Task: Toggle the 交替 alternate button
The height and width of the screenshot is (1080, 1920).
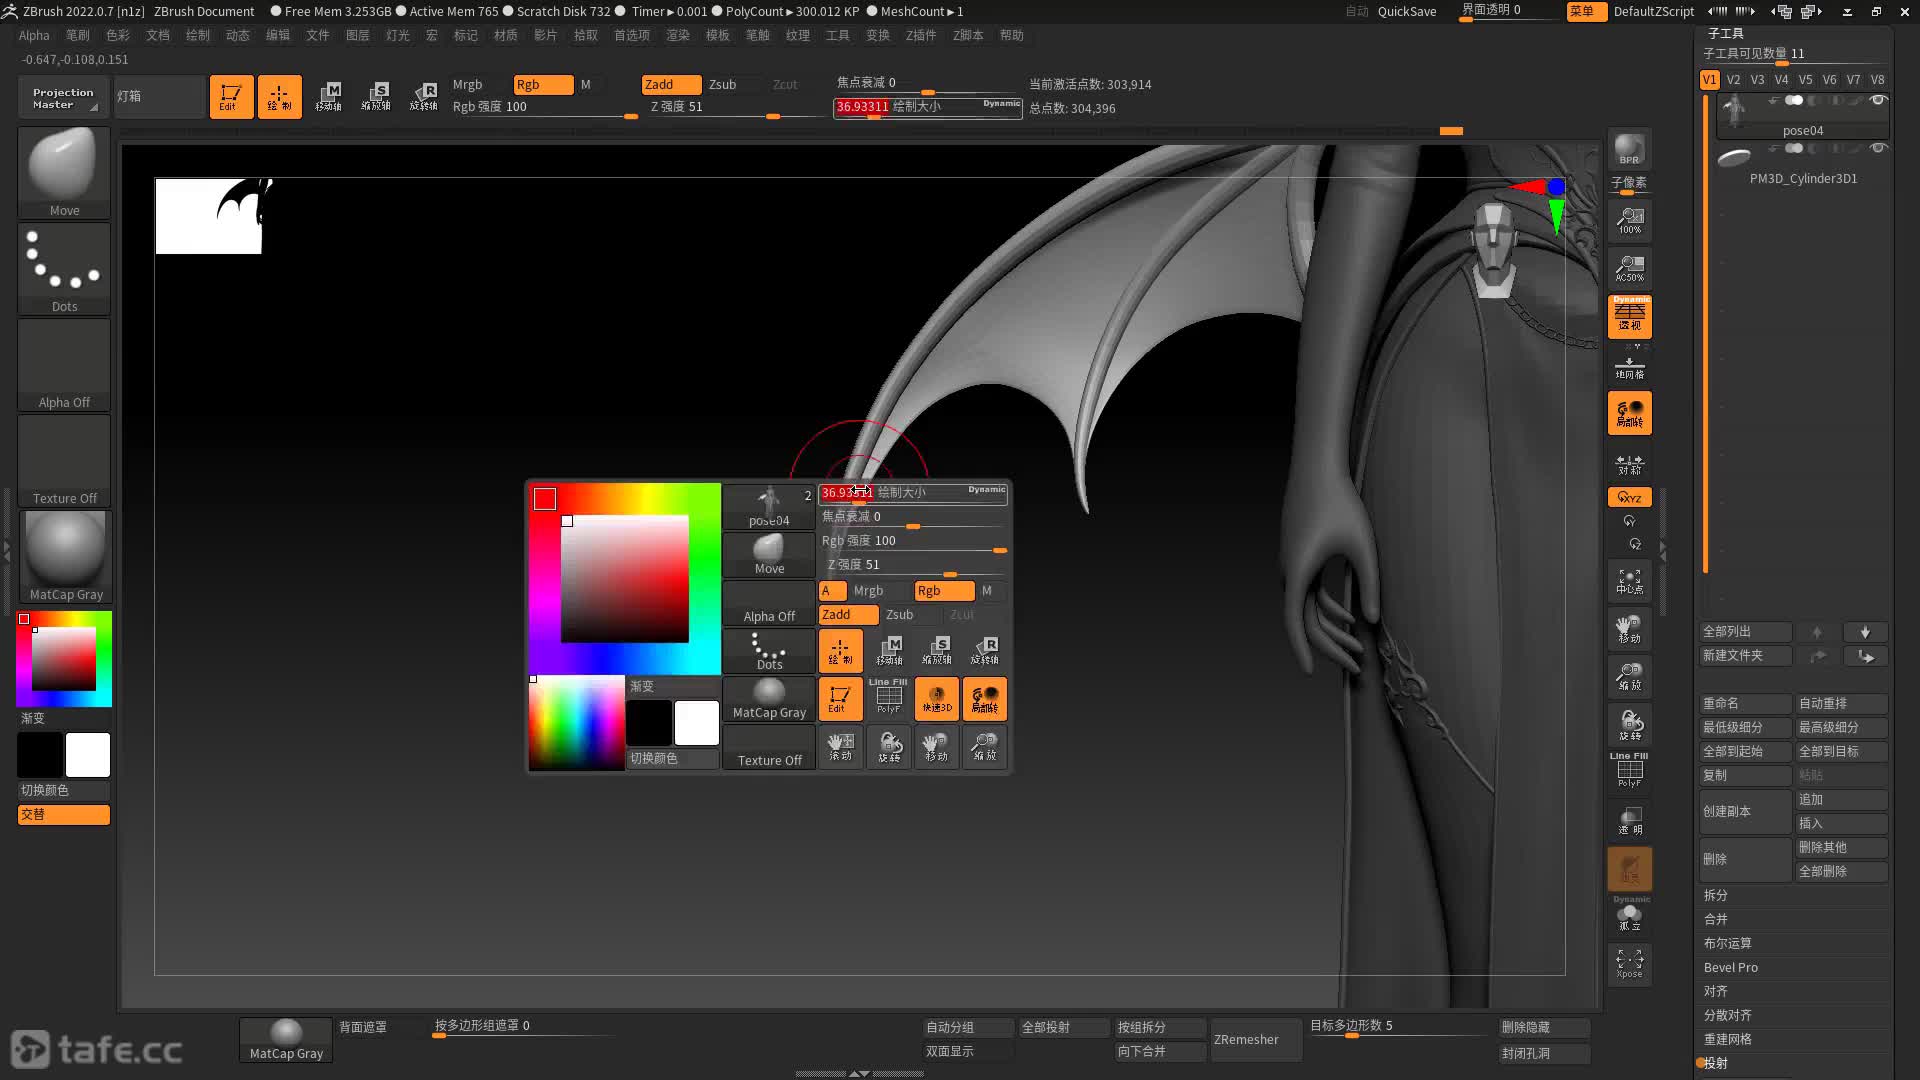Action: click(63, 814)
